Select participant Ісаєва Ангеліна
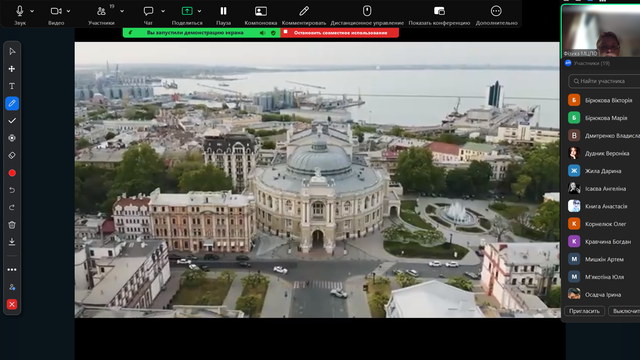640x360 pixels. tap(604, 188)
